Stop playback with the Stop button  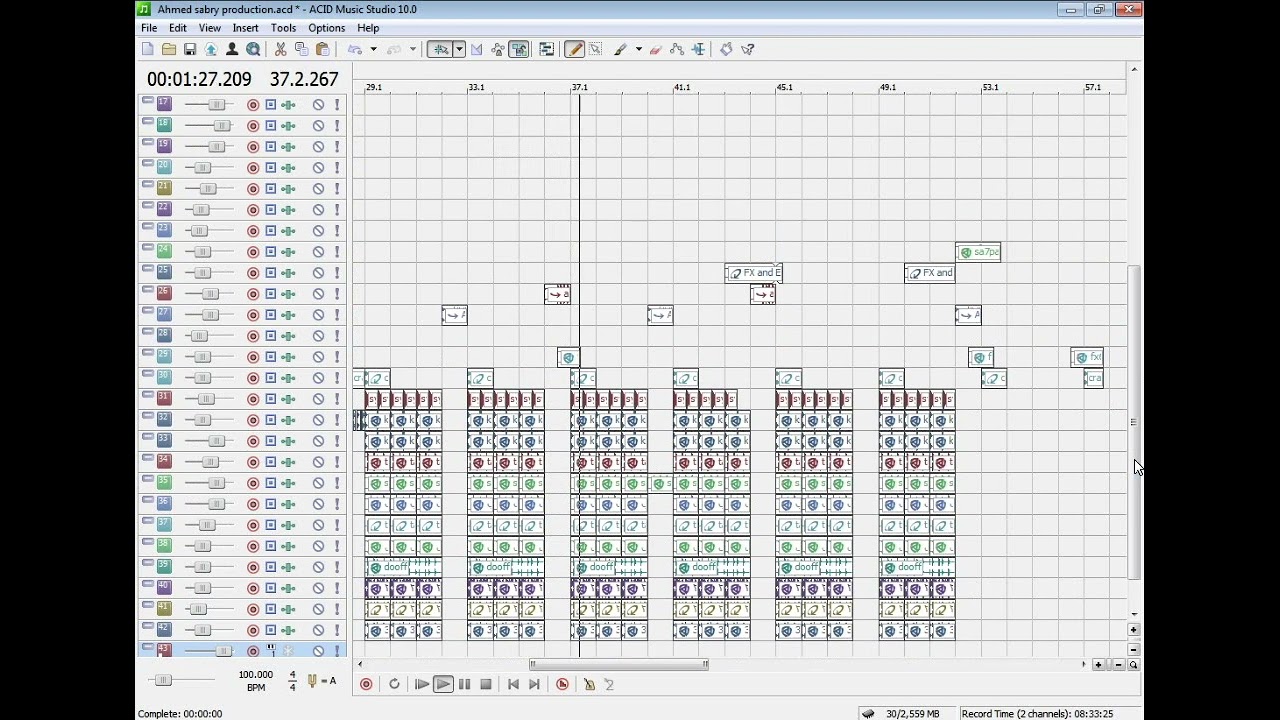(486, 684)
